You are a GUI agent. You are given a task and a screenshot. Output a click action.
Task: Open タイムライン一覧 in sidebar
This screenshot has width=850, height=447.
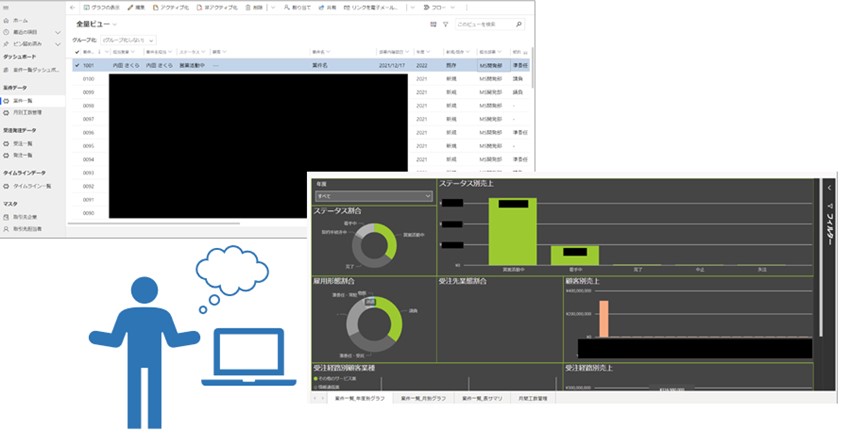coord(33,185)
